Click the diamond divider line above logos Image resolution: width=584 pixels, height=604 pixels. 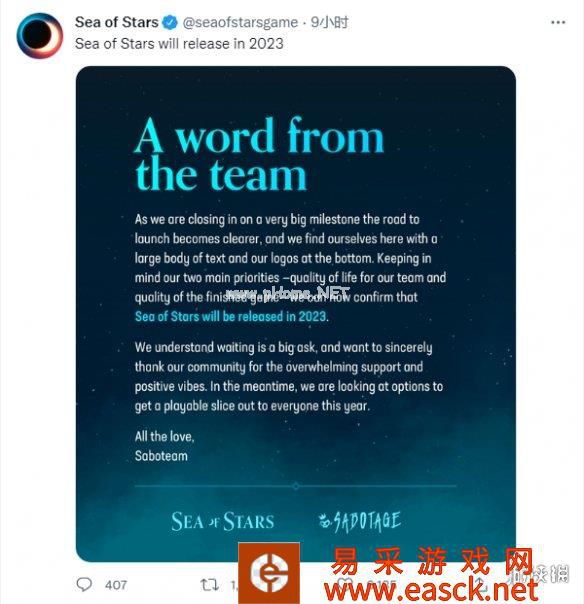point(295,486)
